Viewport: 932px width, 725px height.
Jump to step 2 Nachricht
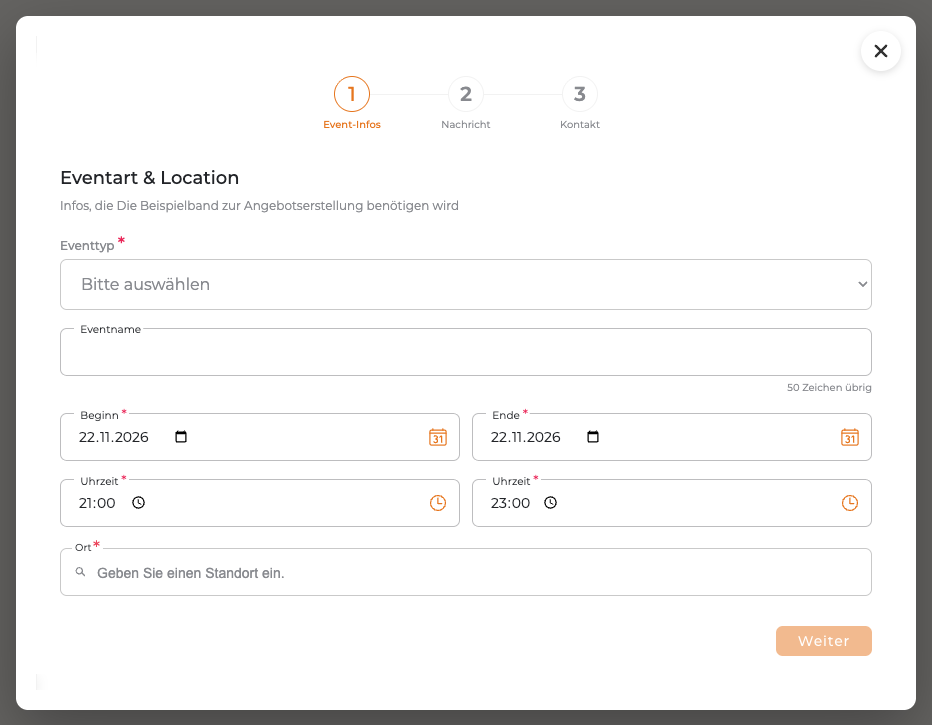[x=466, y=94]
